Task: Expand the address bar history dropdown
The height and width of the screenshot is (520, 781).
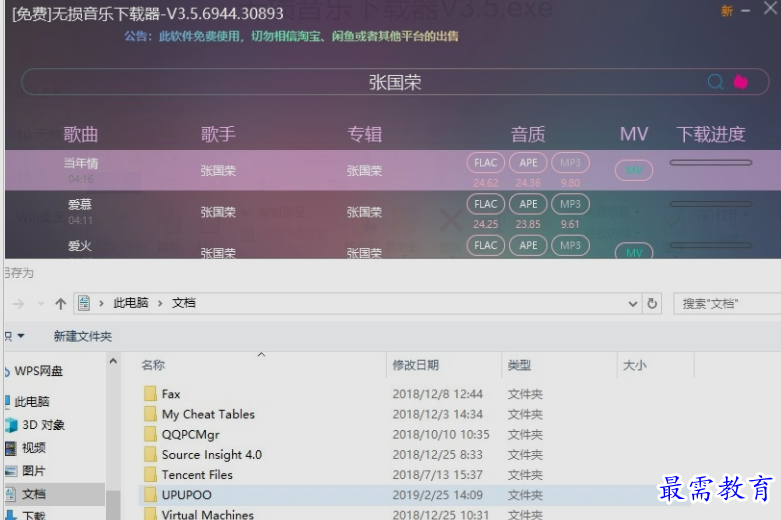Action: [633, 303]
